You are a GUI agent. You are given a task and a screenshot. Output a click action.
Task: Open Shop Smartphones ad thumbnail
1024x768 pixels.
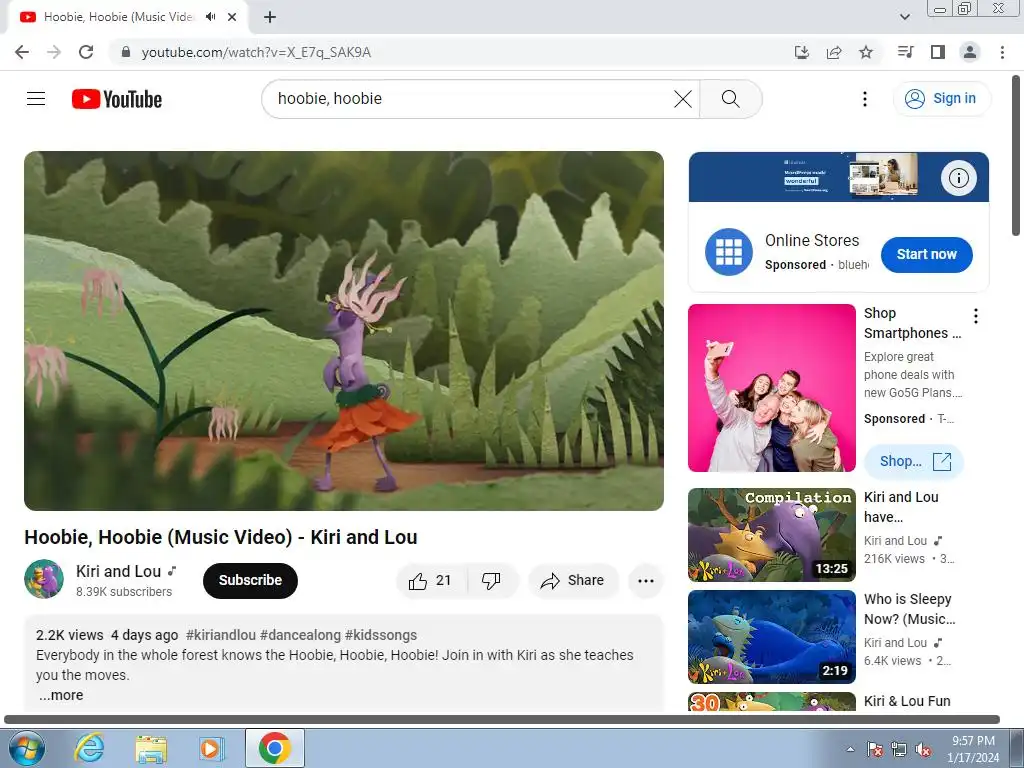tap(772, 388)
